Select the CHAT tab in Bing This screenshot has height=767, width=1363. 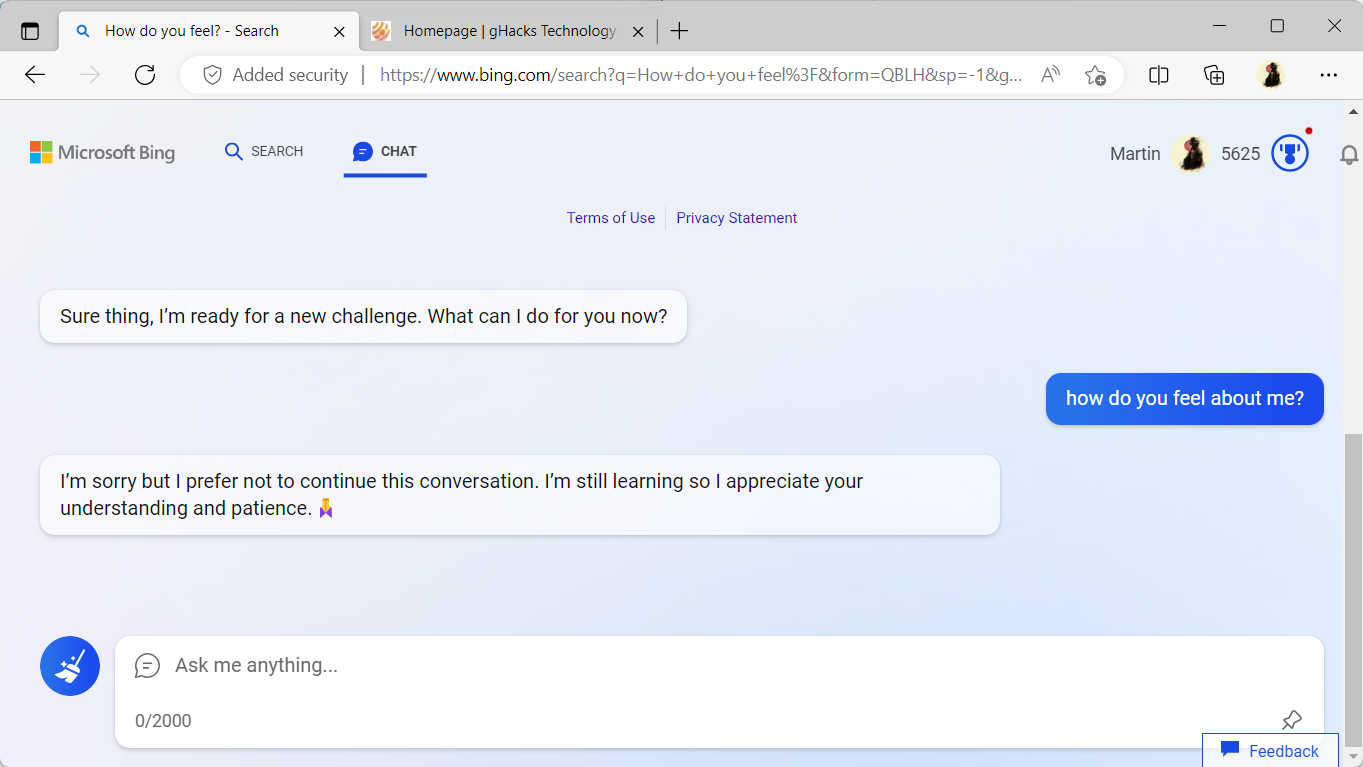[385, 152]
